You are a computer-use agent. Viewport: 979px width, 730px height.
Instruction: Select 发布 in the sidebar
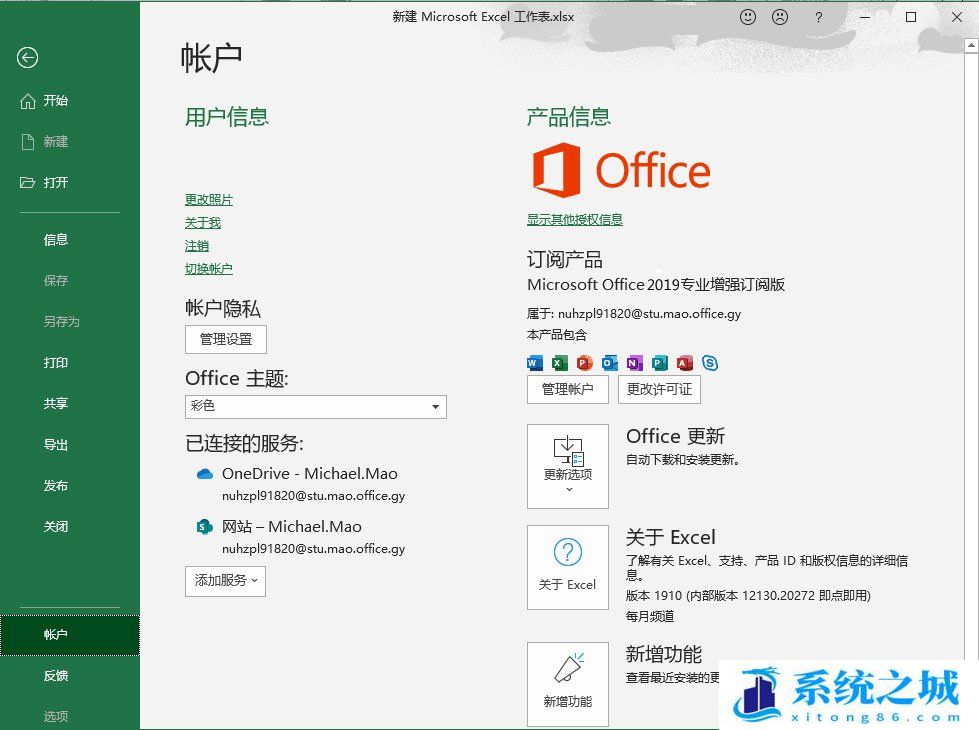coord(56,486)
